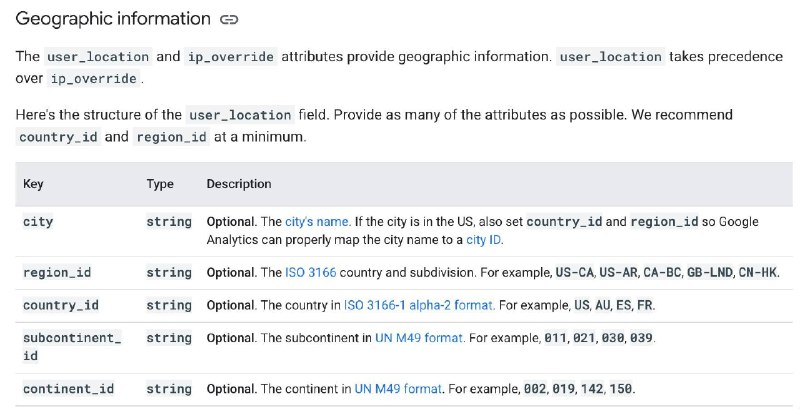Click the Type column header

(160, 184)
